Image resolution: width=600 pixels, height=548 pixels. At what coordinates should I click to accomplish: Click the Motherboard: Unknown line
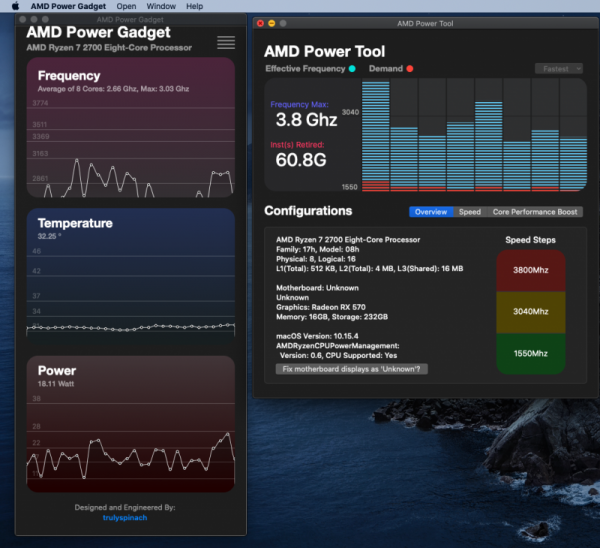317,288
